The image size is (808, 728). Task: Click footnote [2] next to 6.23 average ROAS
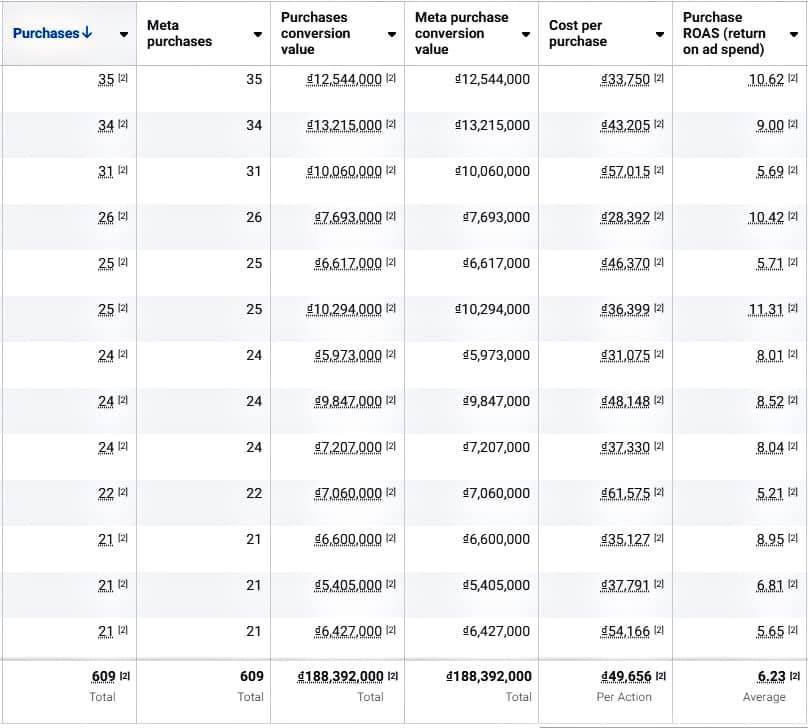[x=793, y=677]
